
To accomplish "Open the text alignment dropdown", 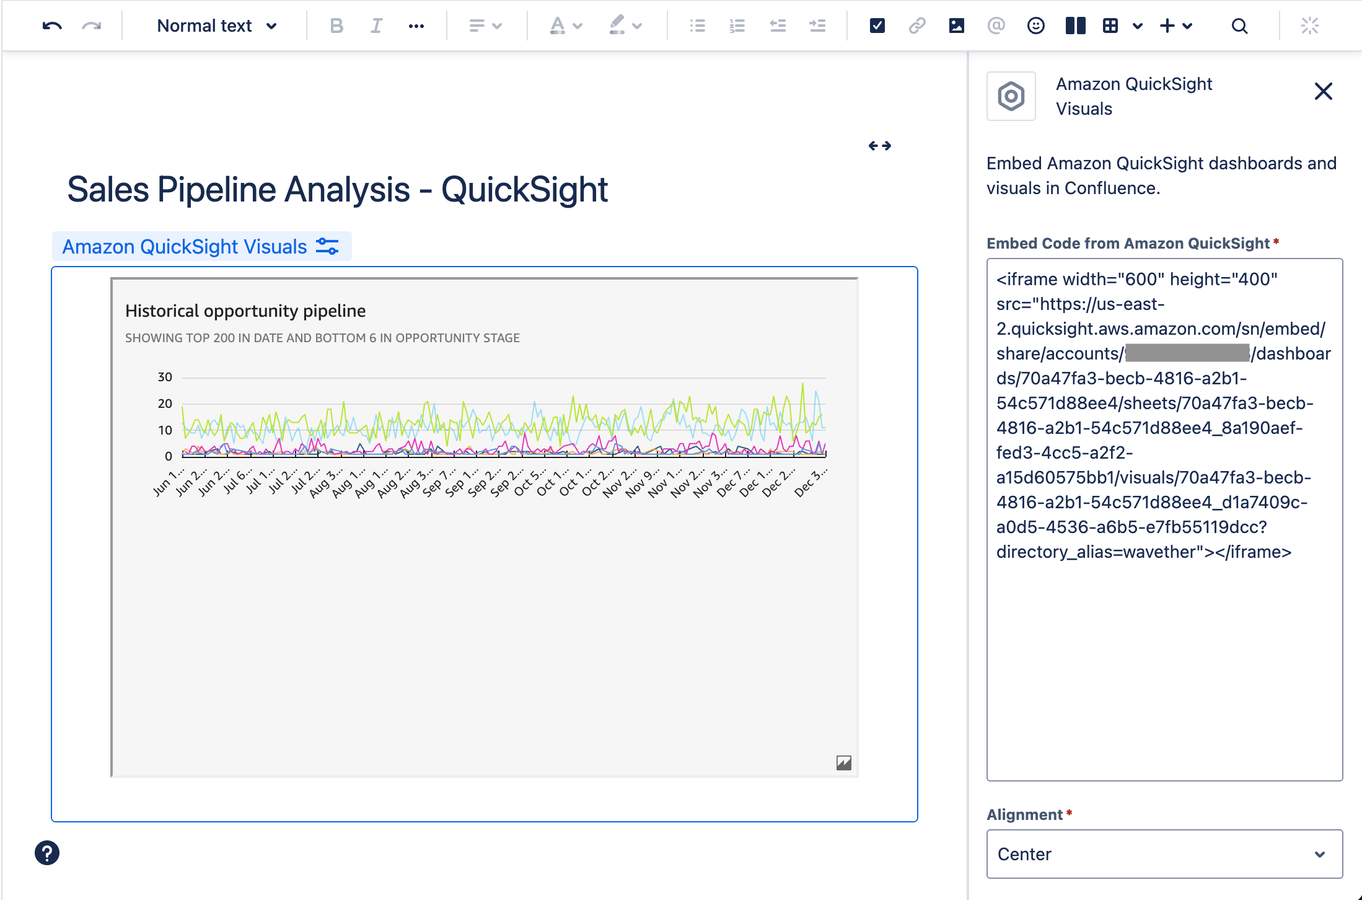I will [x=485, y=26].
